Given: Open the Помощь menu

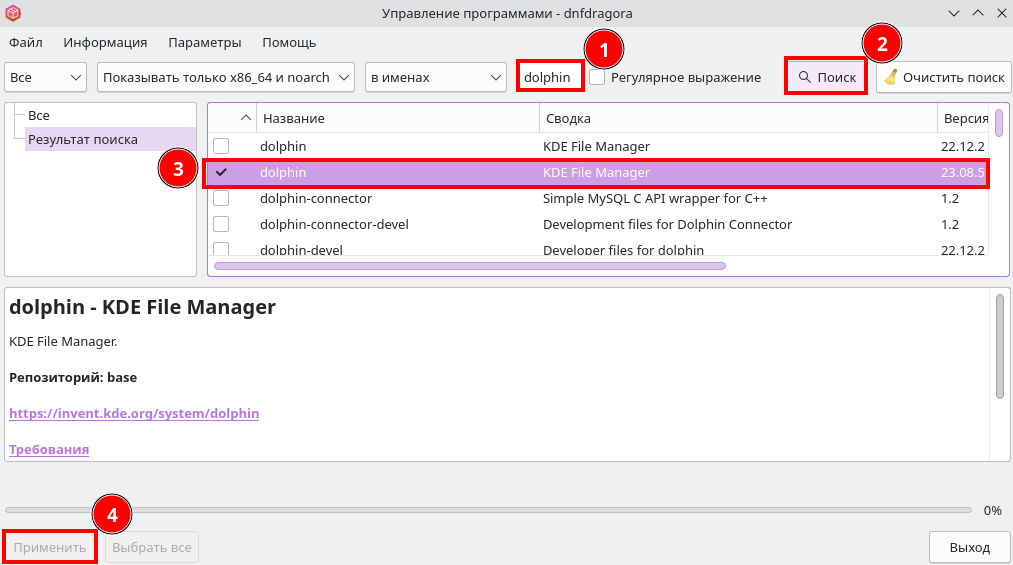Looking at the screenshot, I should [289, 42].
